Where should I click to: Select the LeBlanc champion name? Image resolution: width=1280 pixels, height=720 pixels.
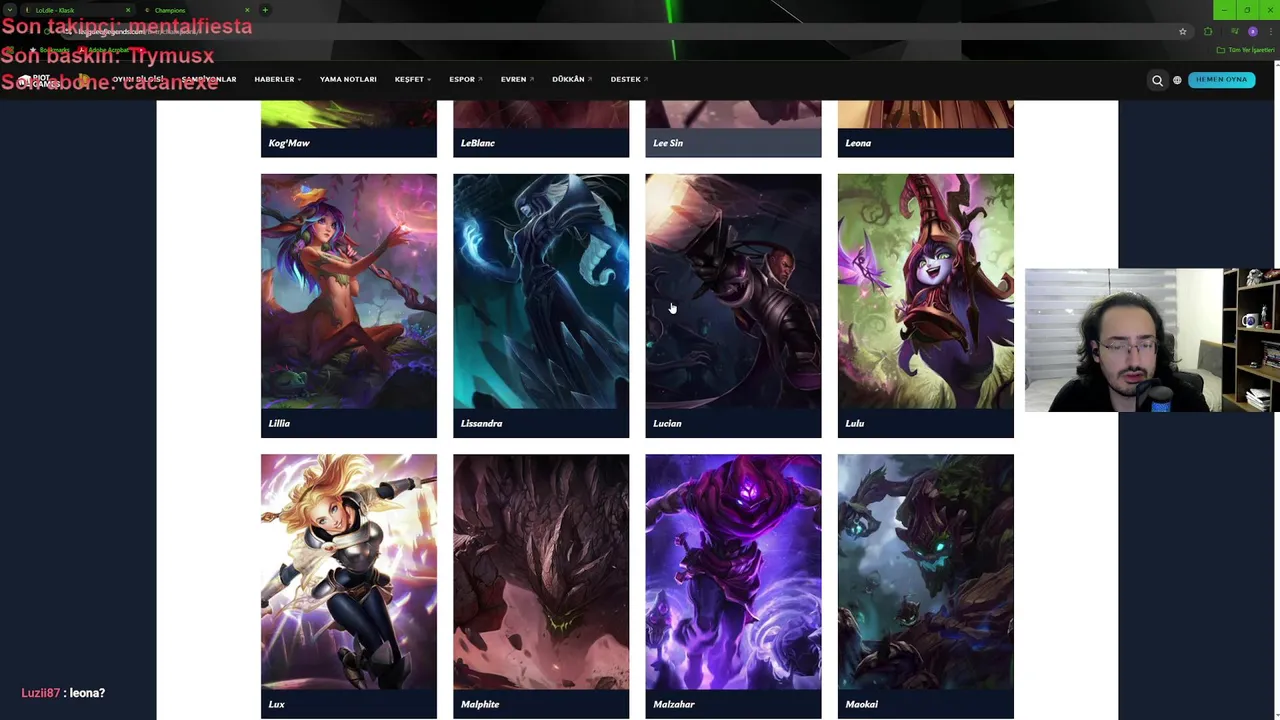[x=478, y=143]
